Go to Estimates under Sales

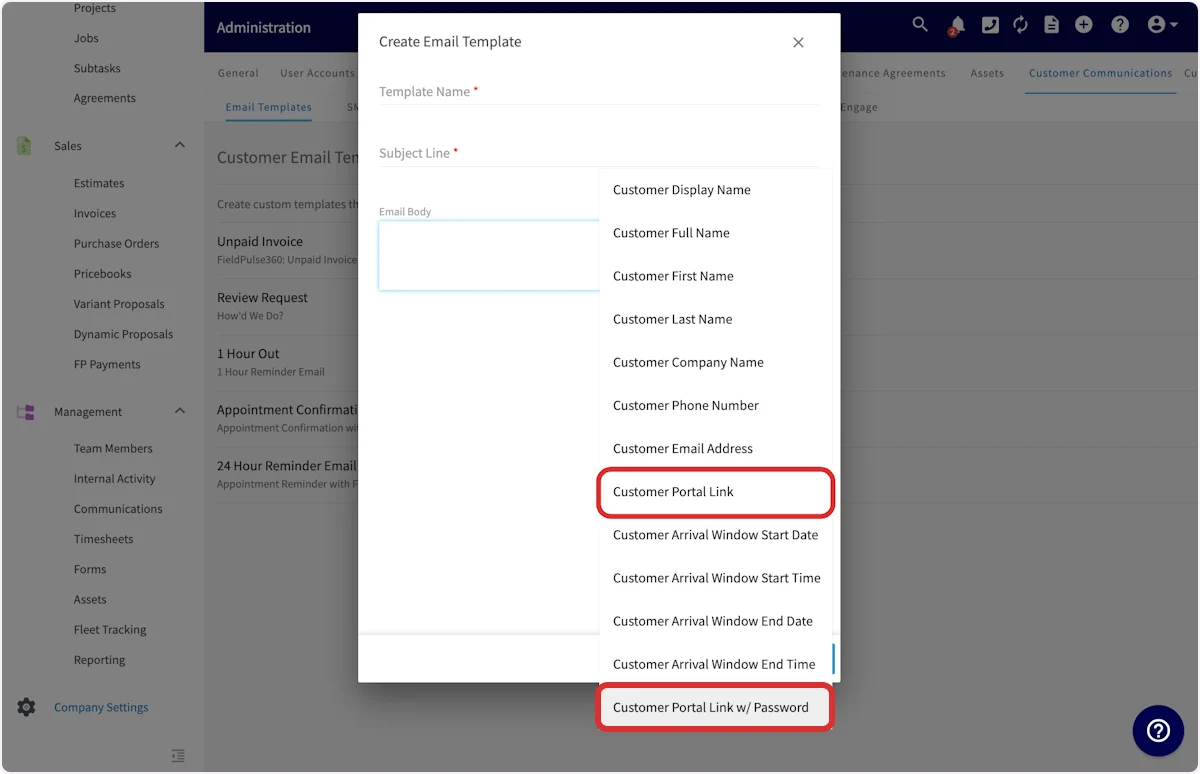[99, 183]
